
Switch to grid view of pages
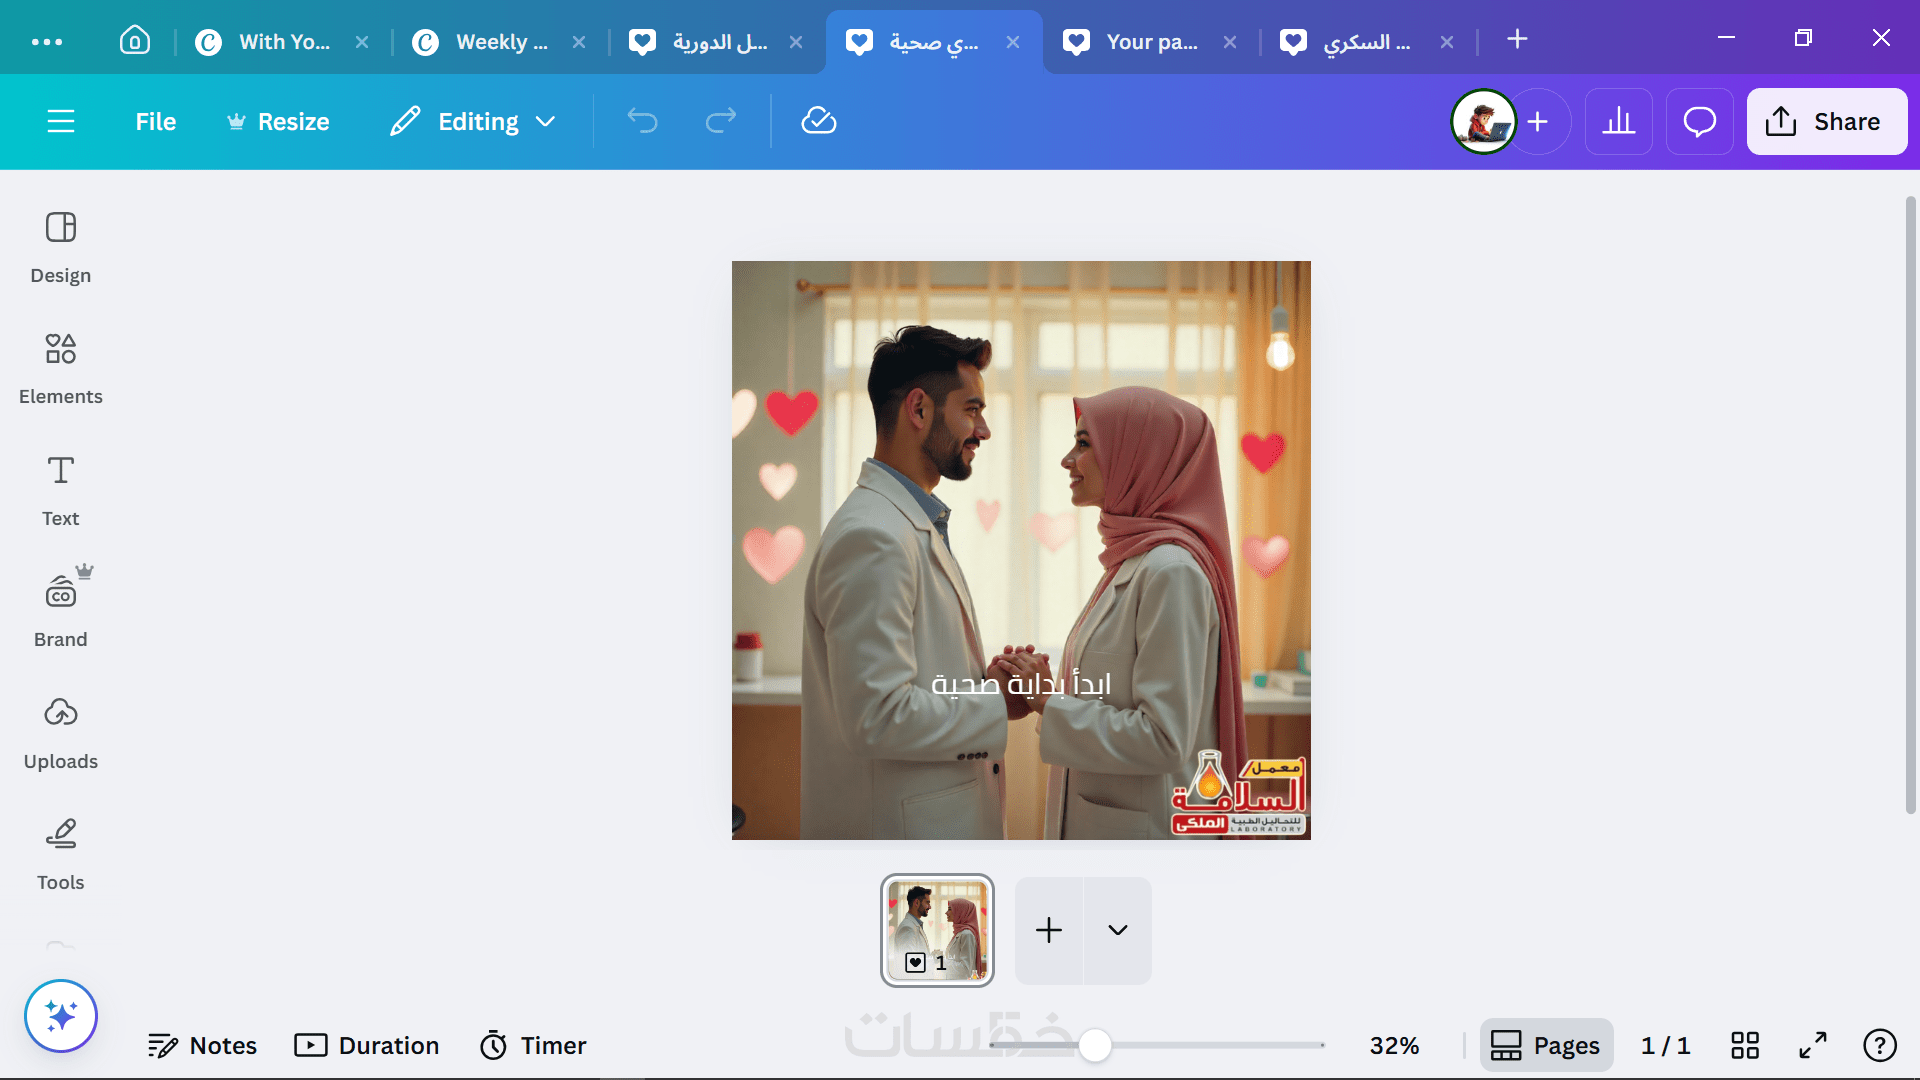tap(1744, 1045)
